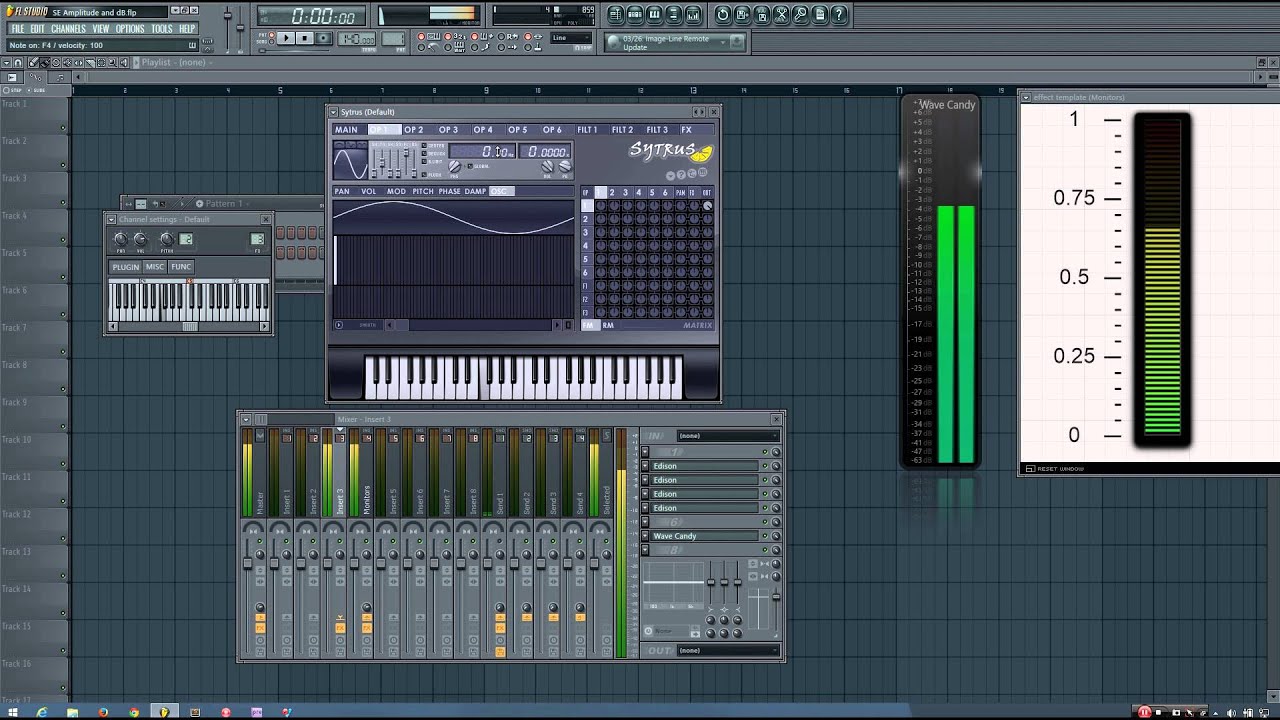Toggle the first checkbox beside the Sytrus sliders

pyautogui.click(x=424, y=146)
